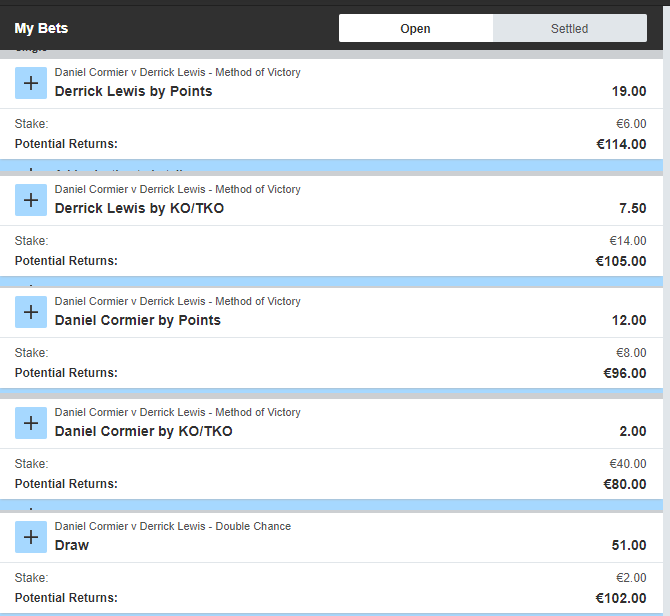Click the 7.50 odds value
The height and width of the screenshot is (616, 670).
[632, 208]
